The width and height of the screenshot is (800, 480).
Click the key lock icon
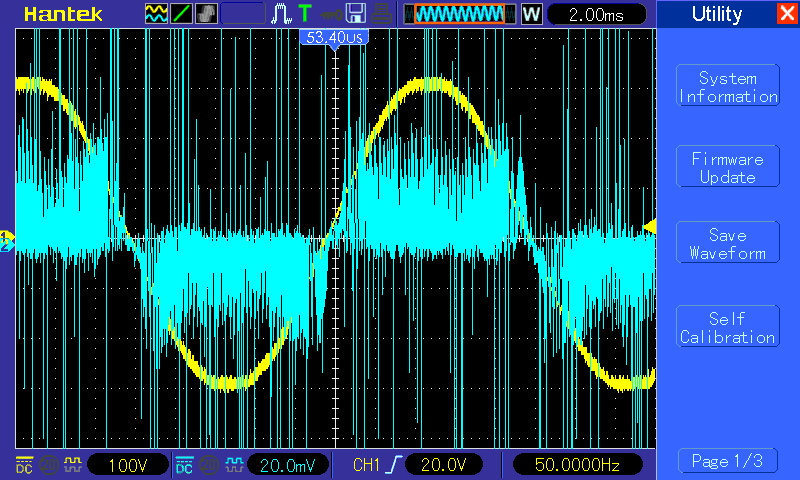pyautogui.click(x=327, y=14)
